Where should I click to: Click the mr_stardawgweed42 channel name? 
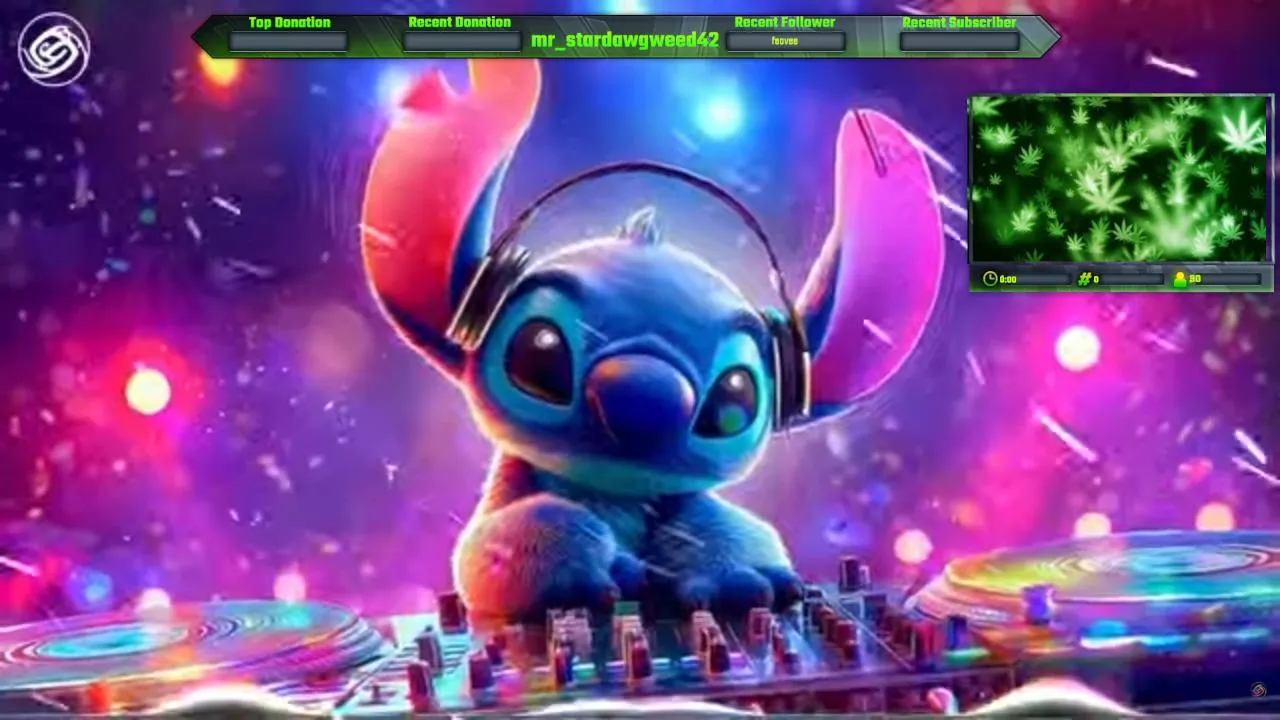tap(625, 41)
